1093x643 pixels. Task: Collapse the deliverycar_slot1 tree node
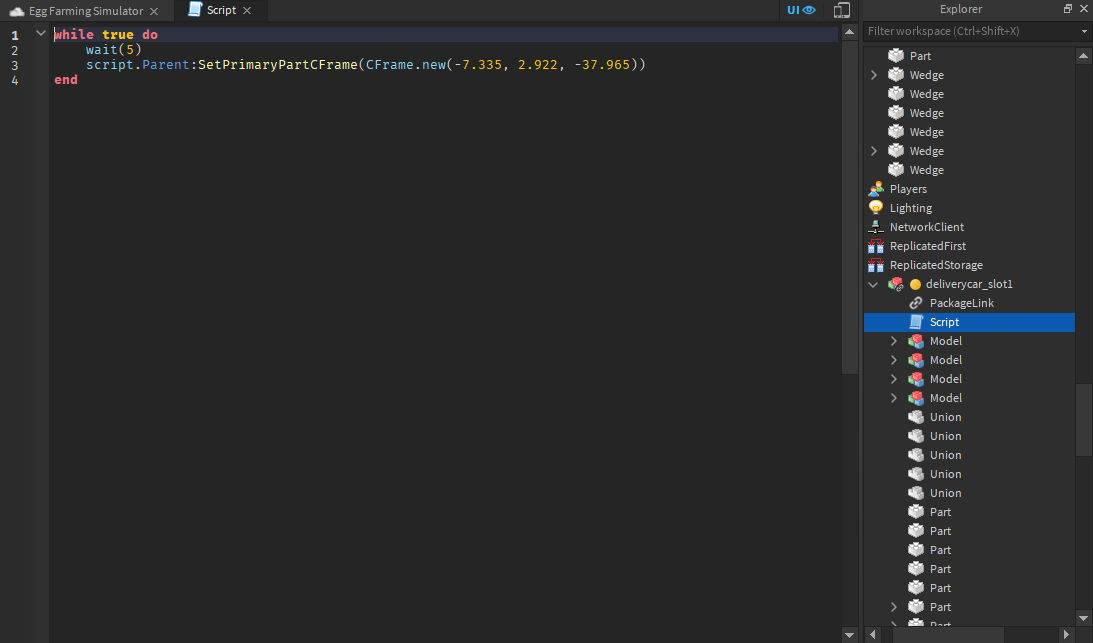click(x=873, y=284)
